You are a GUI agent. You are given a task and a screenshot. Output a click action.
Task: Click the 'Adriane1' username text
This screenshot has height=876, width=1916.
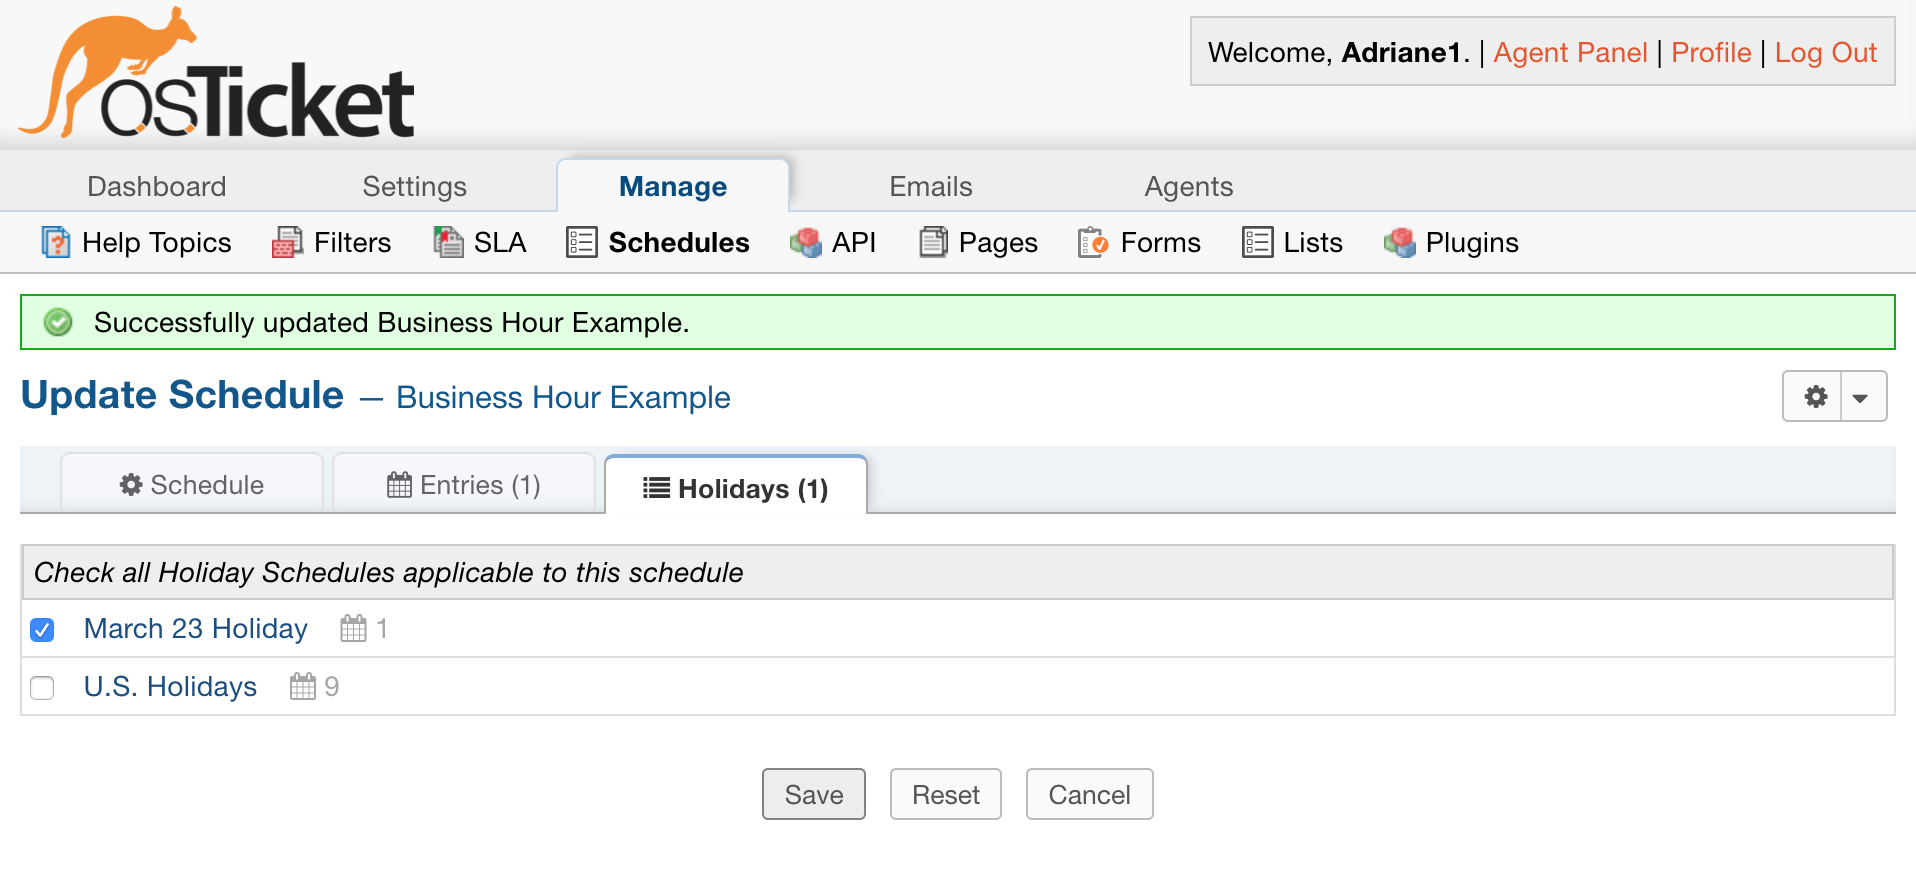[x=1401, y=52]
